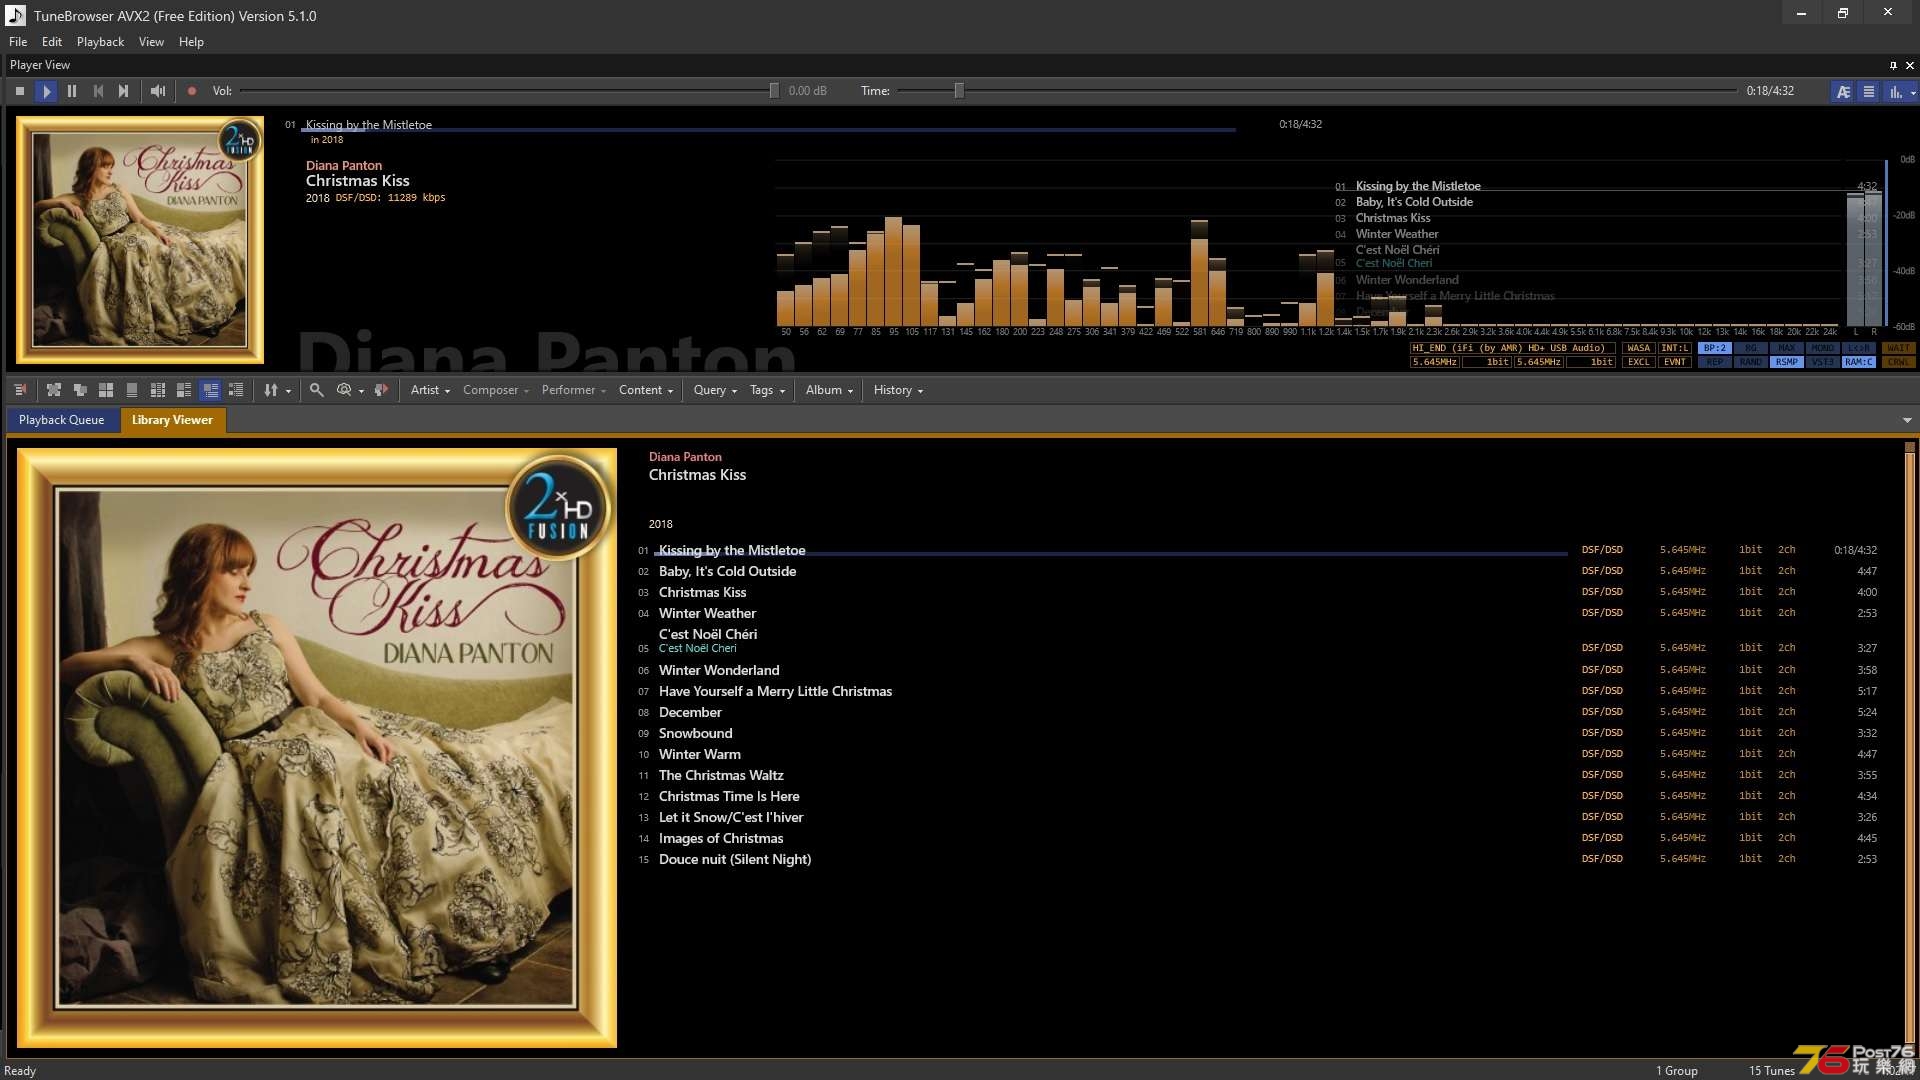The height and width of the screenshot is (1080, 1920).
Task: Open the Content dropdown
Action: coord(646,390)
